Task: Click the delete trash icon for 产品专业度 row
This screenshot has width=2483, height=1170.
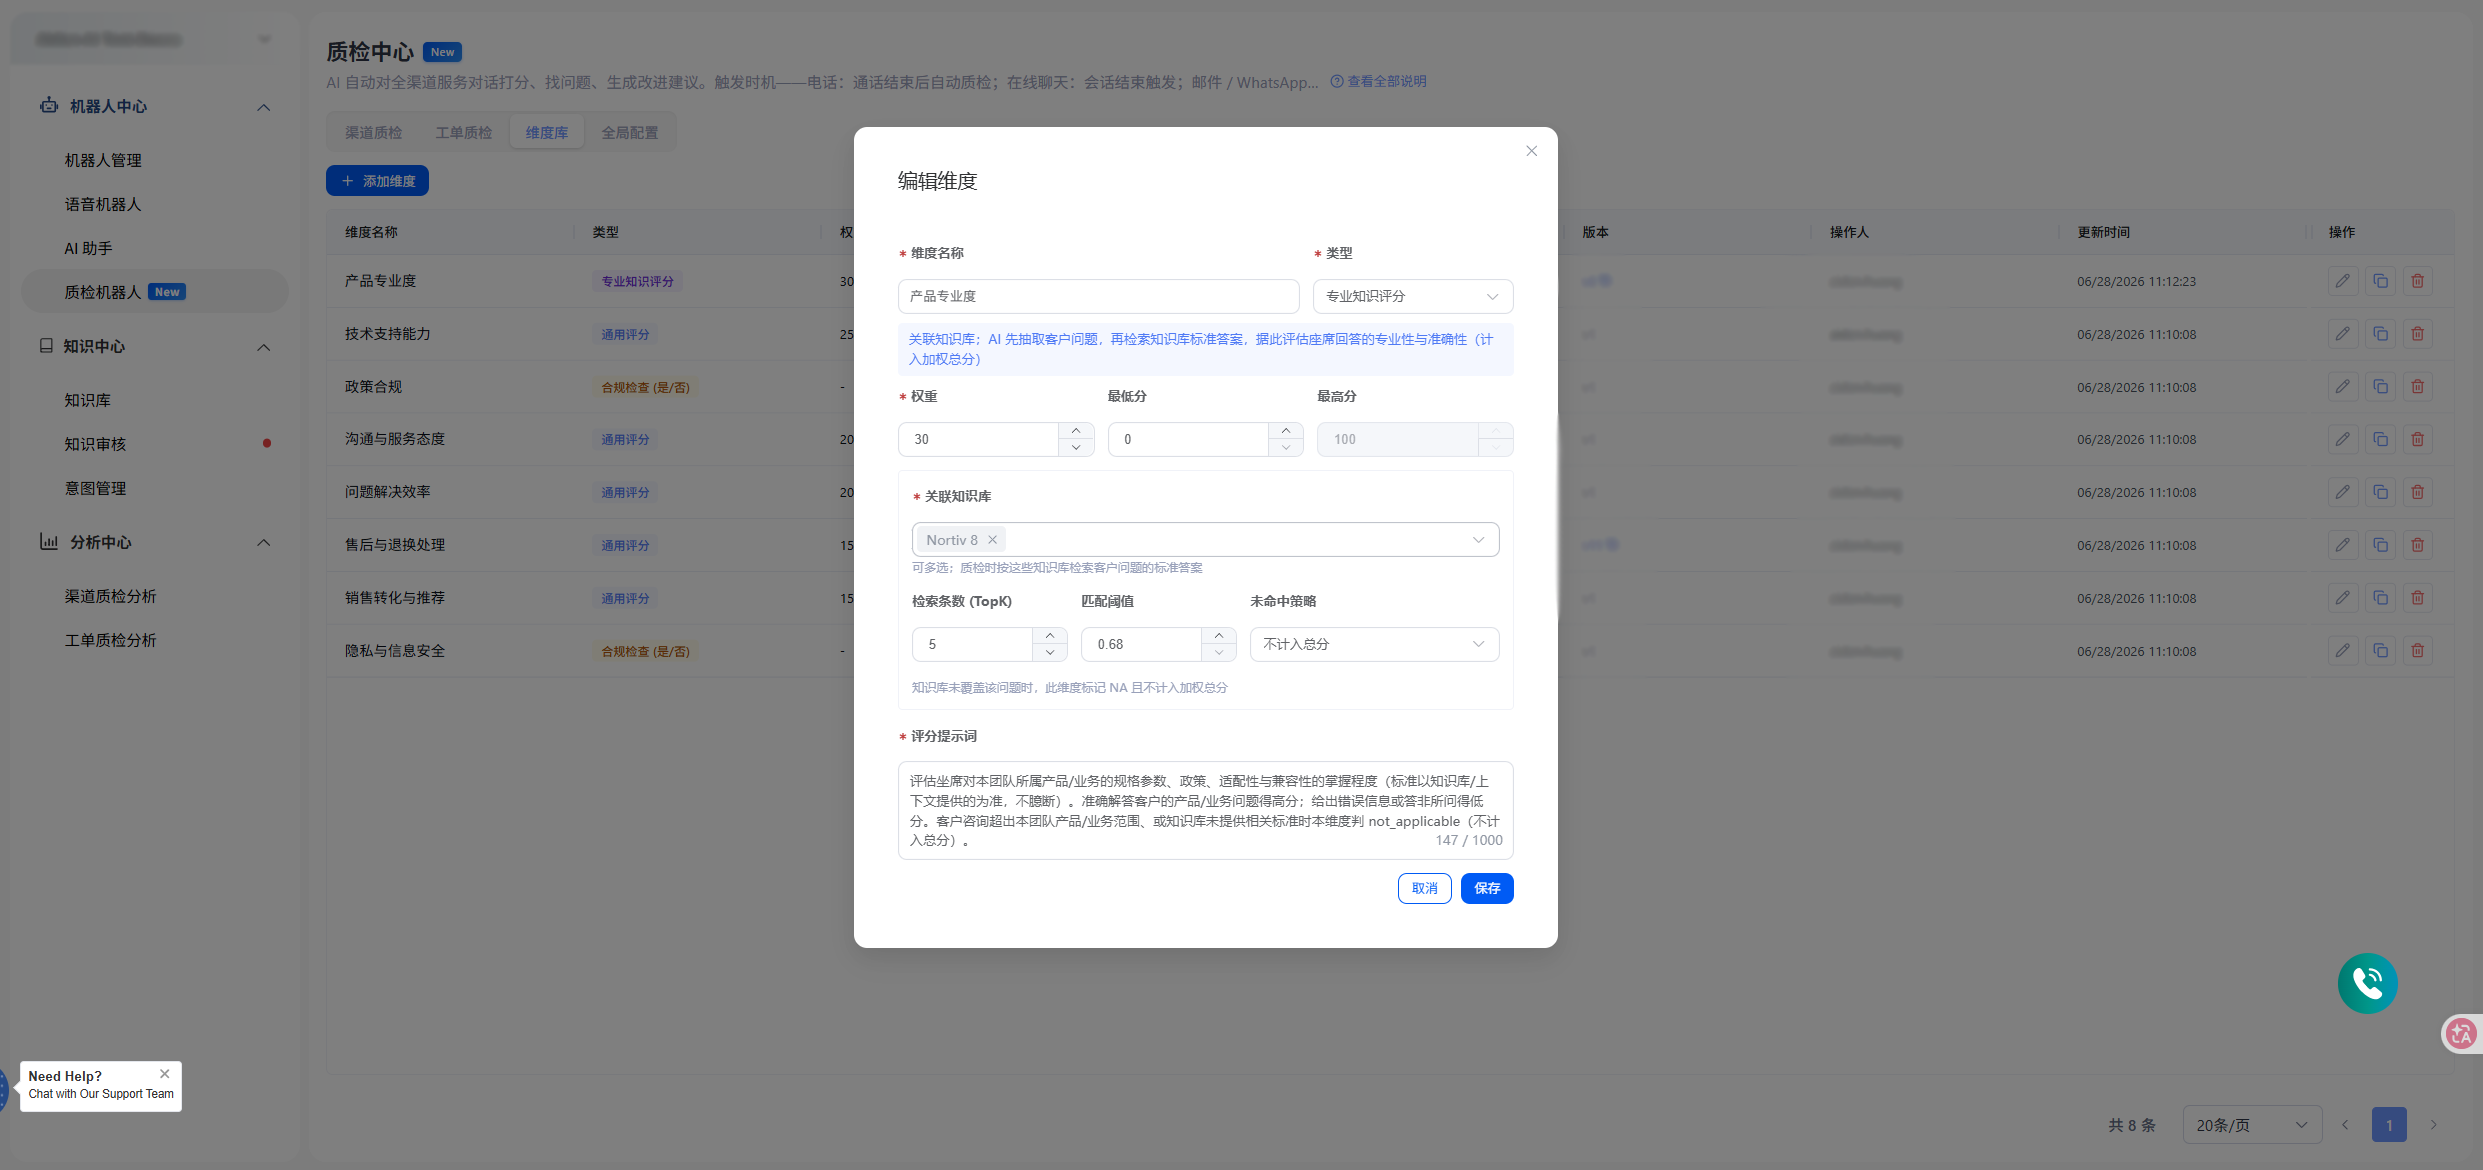Action: point(2417,281)
